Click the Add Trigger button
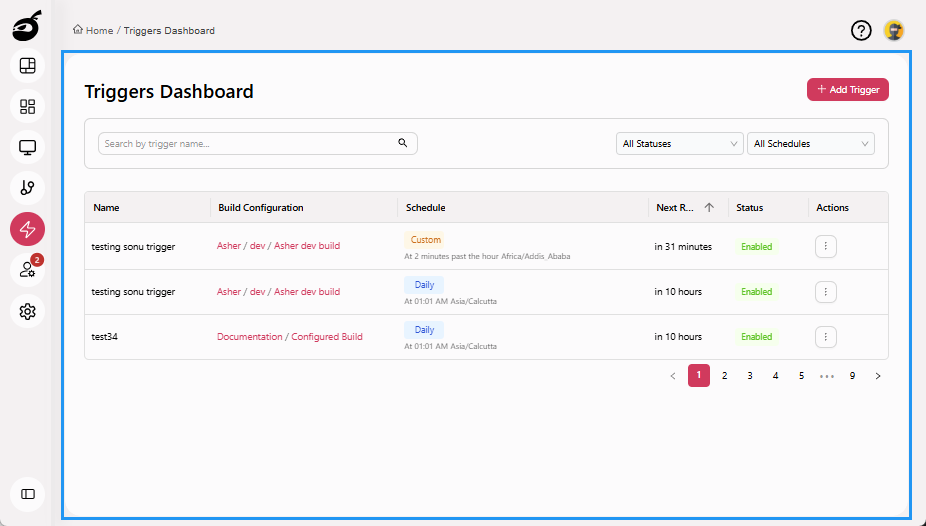This screenshot has height=526, width=926. point(847,89)
